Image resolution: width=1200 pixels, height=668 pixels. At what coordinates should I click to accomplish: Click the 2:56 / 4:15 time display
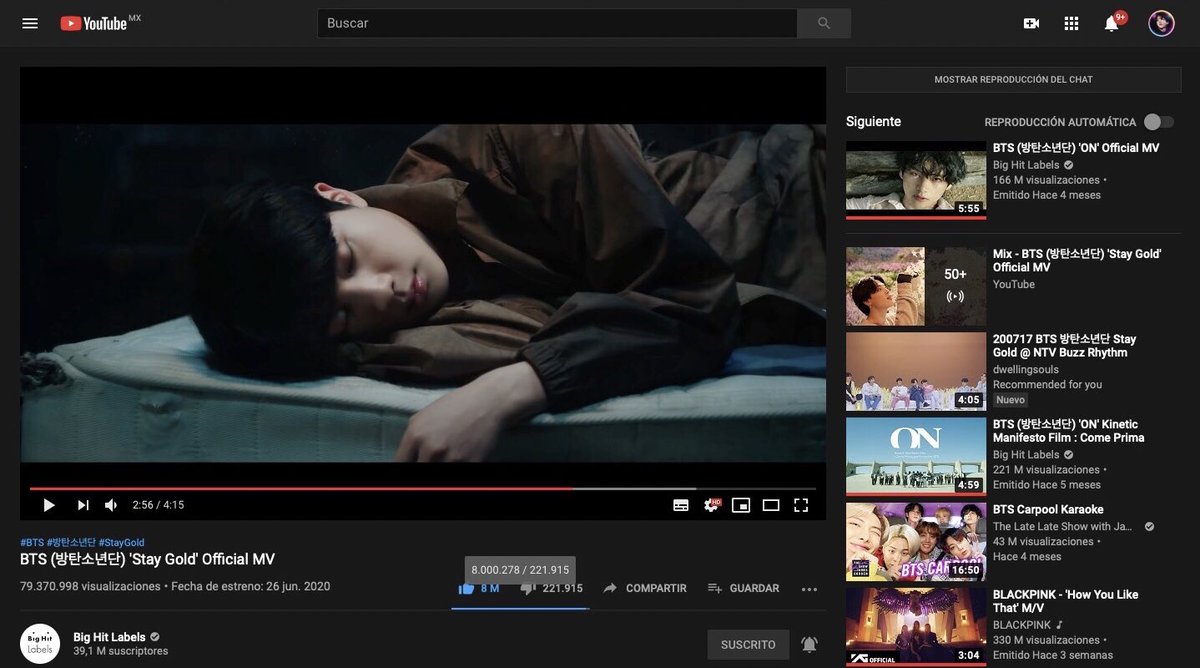(x=158, y=505)
